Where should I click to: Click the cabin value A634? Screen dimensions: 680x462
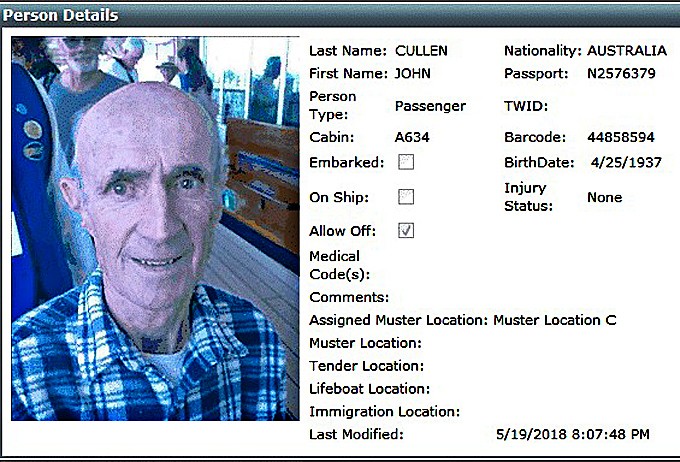412,137
